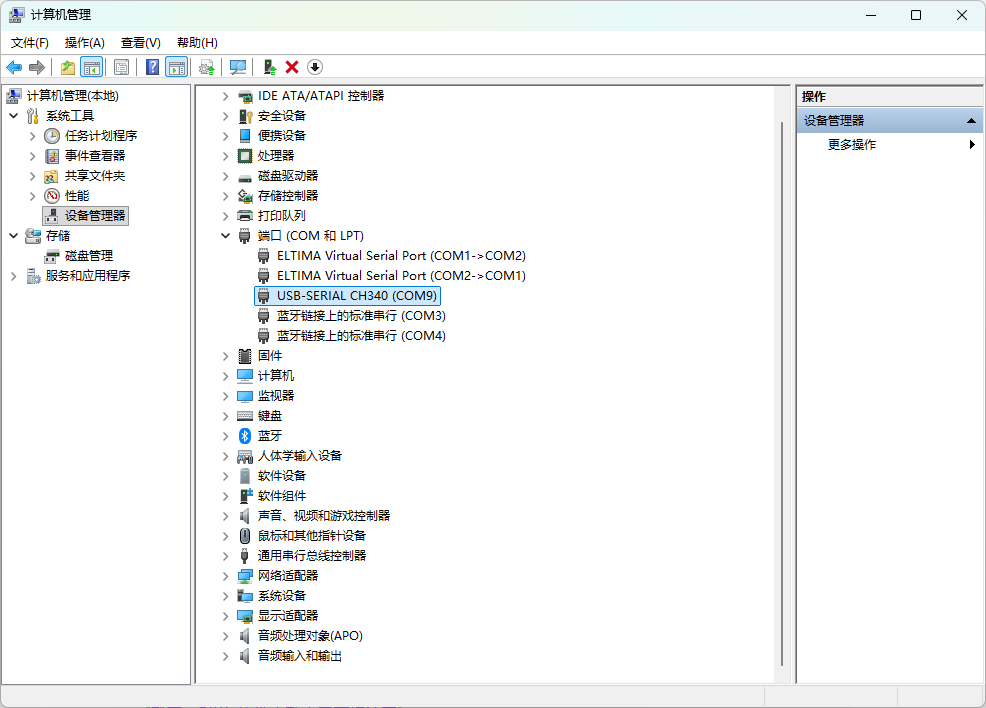Click the Scan for hardware changes icon
This screenshot has width=986, height=708.
pos(238,67)
